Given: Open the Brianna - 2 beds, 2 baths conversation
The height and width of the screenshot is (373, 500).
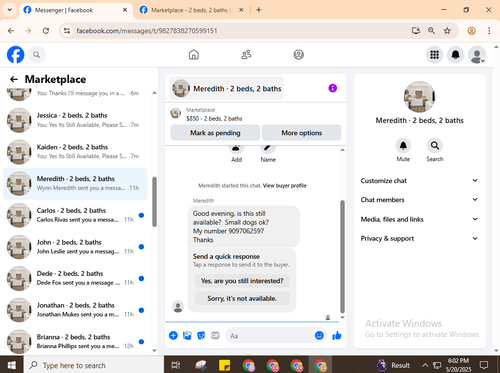Looking at the screenshot, I should (75, 341).
